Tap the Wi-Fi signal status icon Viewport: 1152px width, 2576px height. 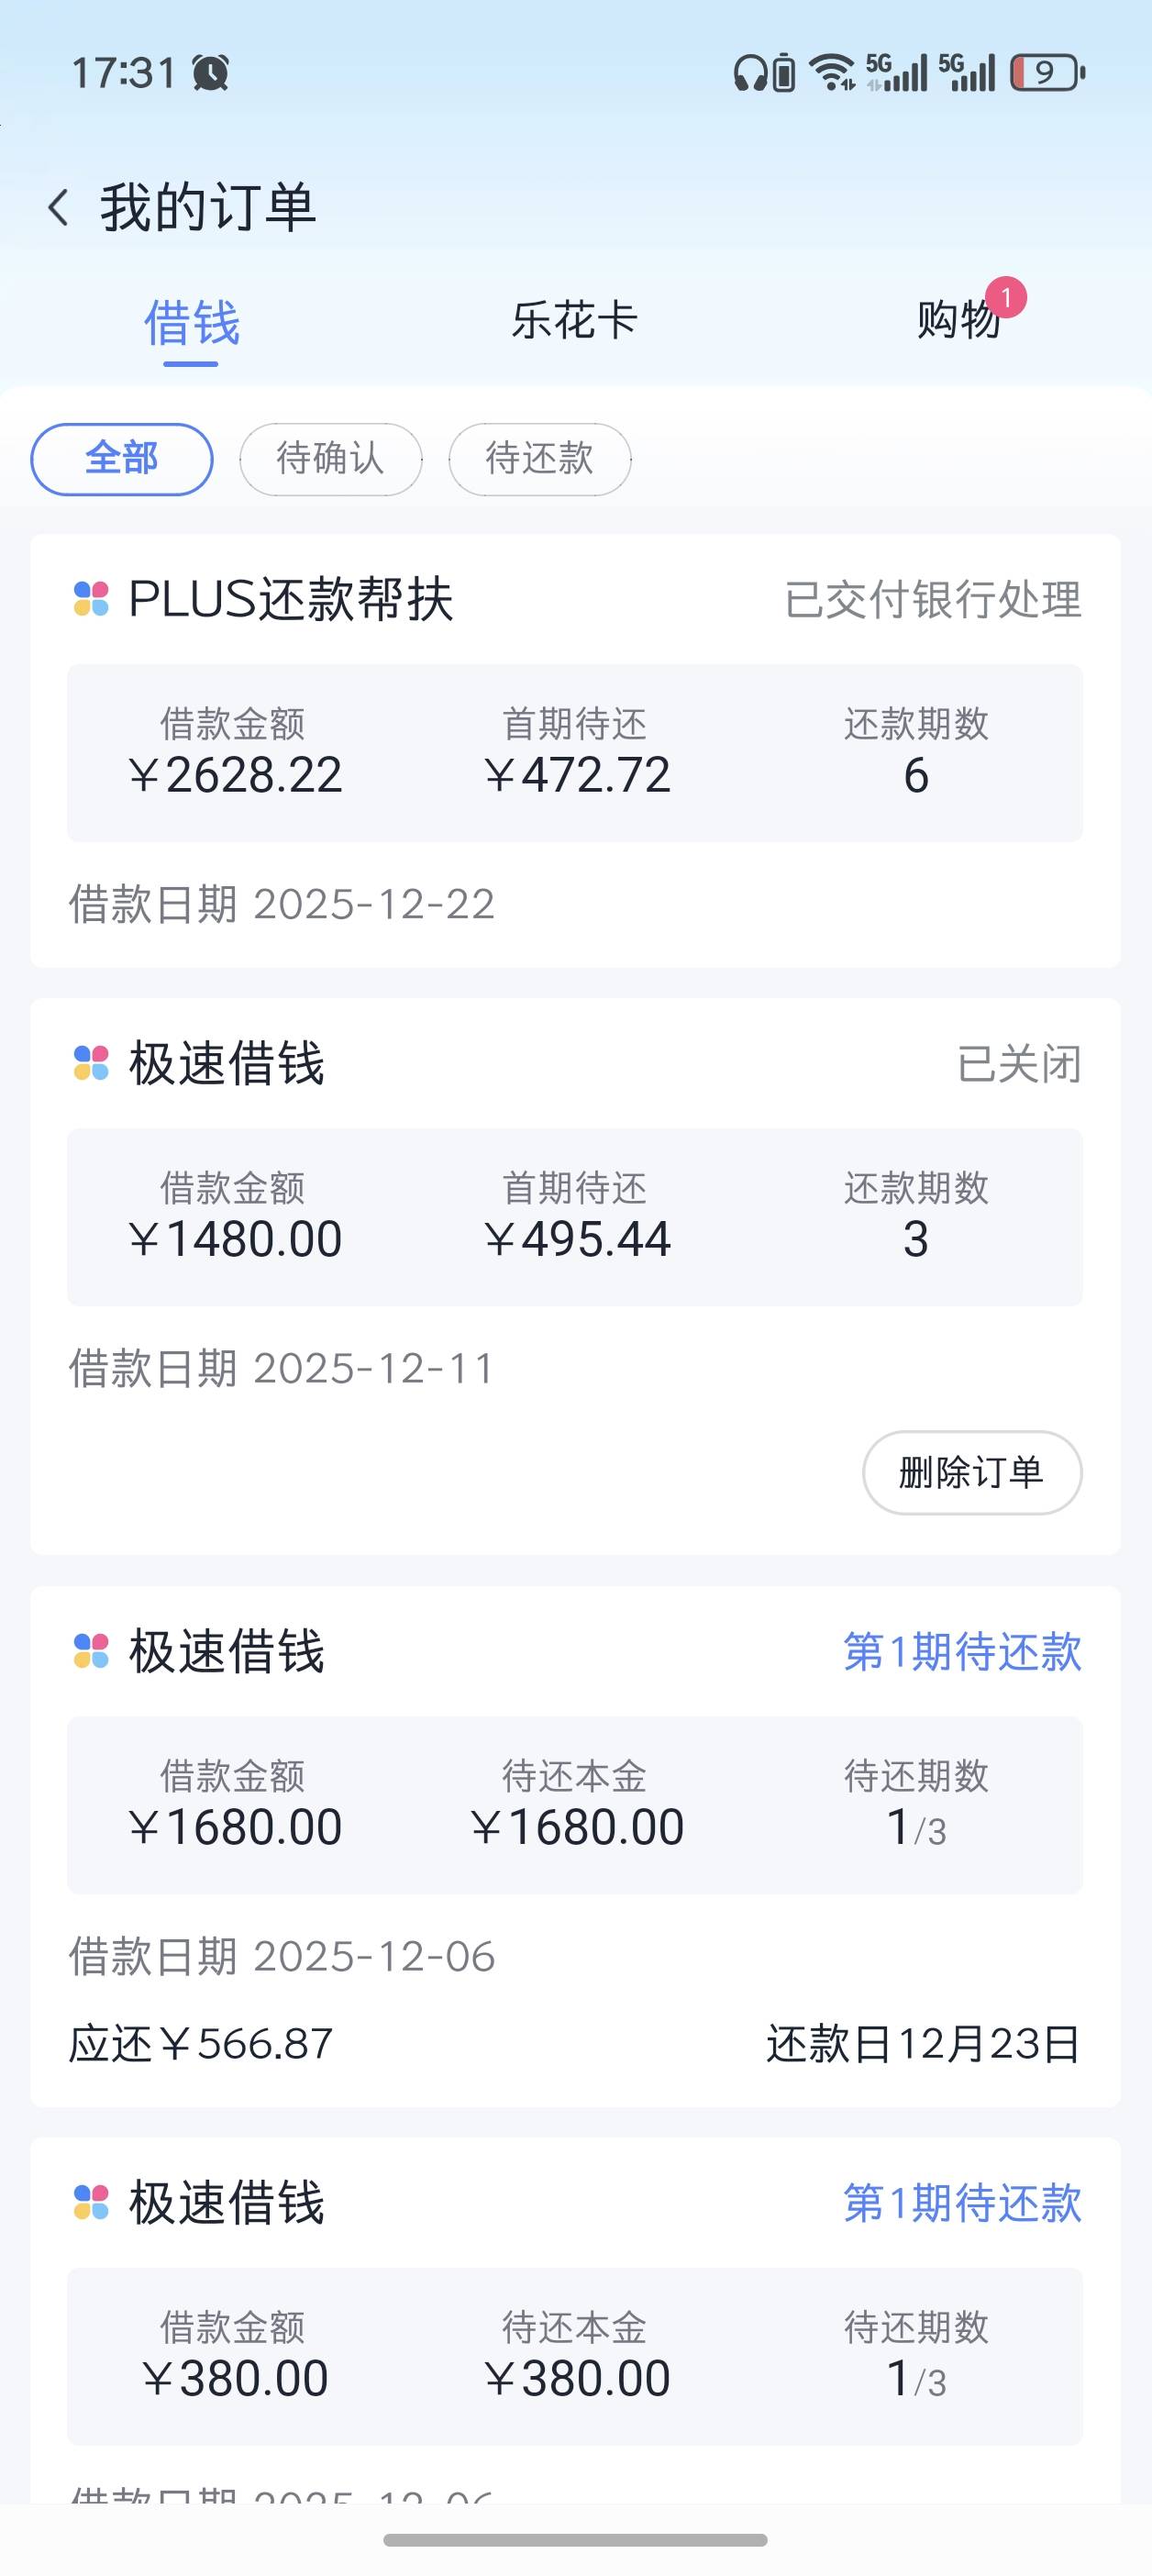click(x=832, y=73)
